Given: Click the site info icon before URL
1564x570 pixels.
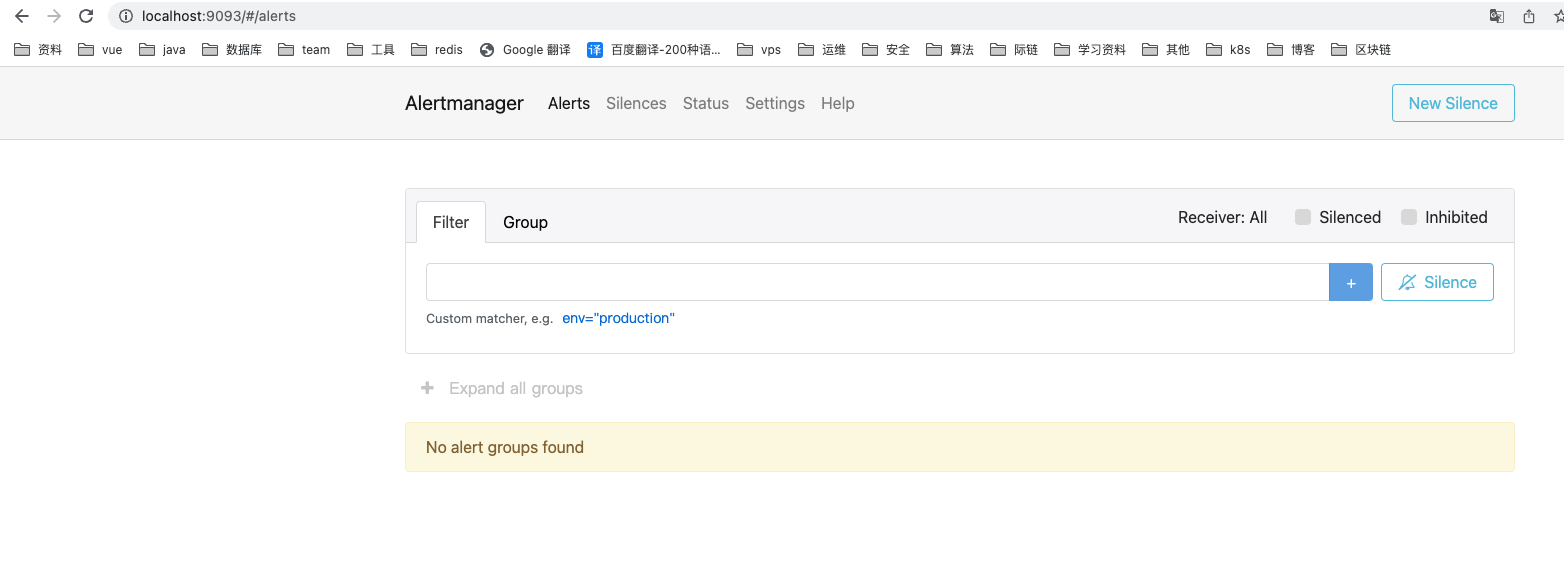Looking at the screenshot, I should pyautogui.click(x=126, y=16).
